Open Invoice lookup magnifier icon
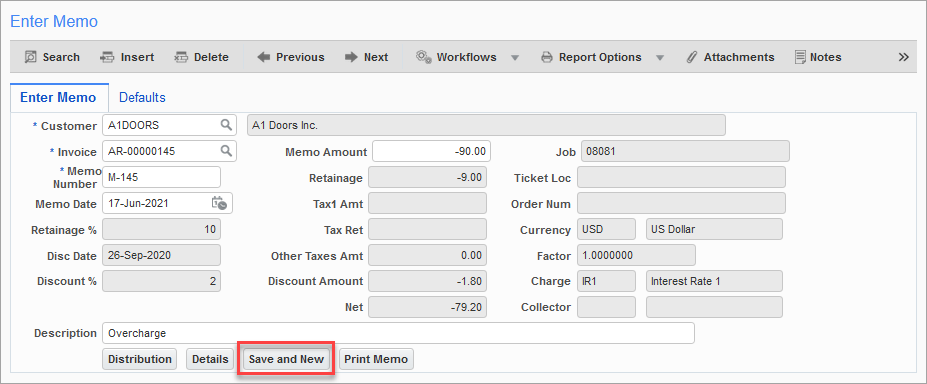This screenshot has width=927, height=384. pos(226,151)
